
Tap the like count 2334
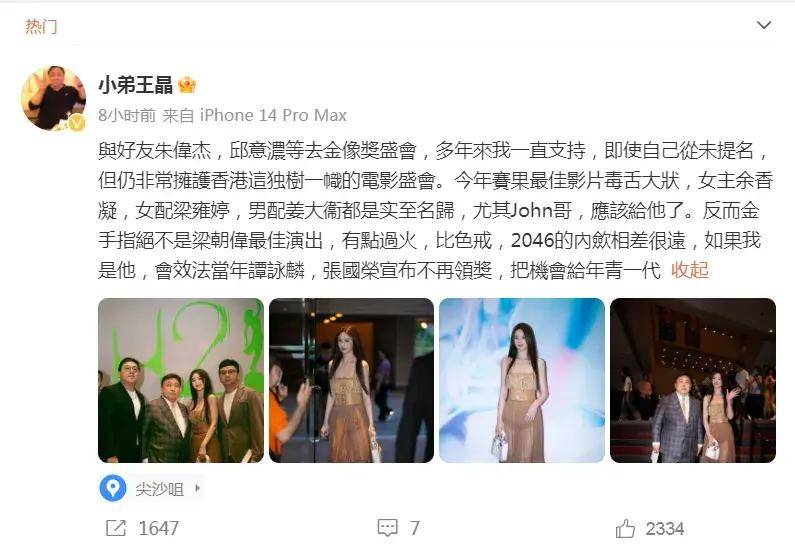tap(665, 529)
